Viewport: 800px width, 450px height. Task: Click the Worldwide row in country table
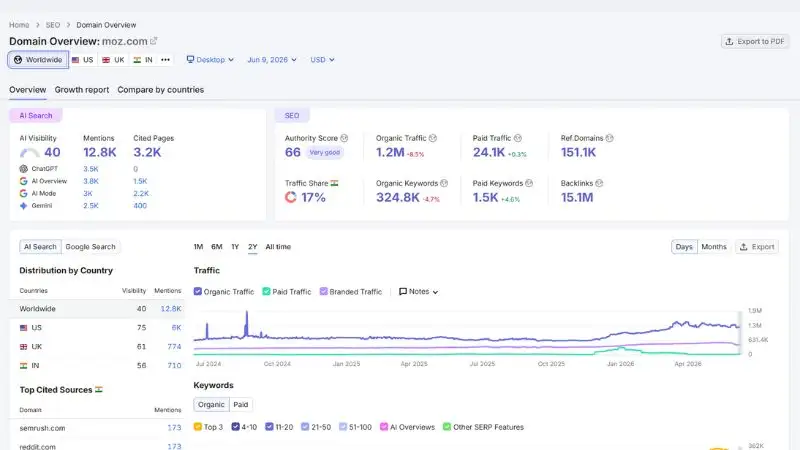pyautogui.click(x=97, y=309)
